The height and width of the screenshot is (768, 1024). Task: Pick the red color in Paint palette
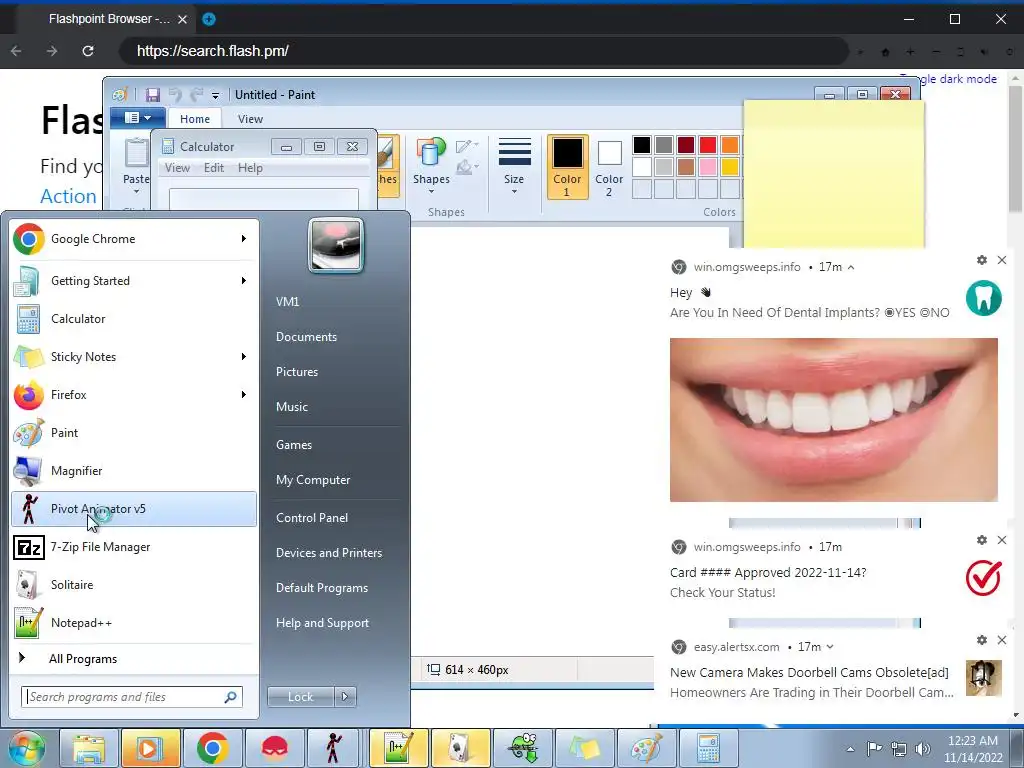tap(707, 145)
